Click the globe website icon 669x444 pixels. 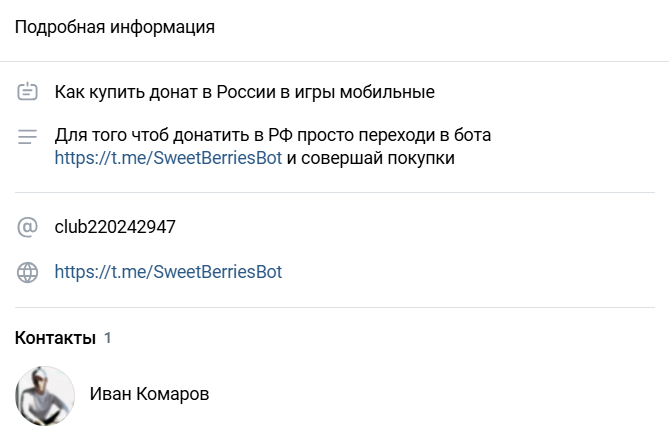[x=28, y=271]
